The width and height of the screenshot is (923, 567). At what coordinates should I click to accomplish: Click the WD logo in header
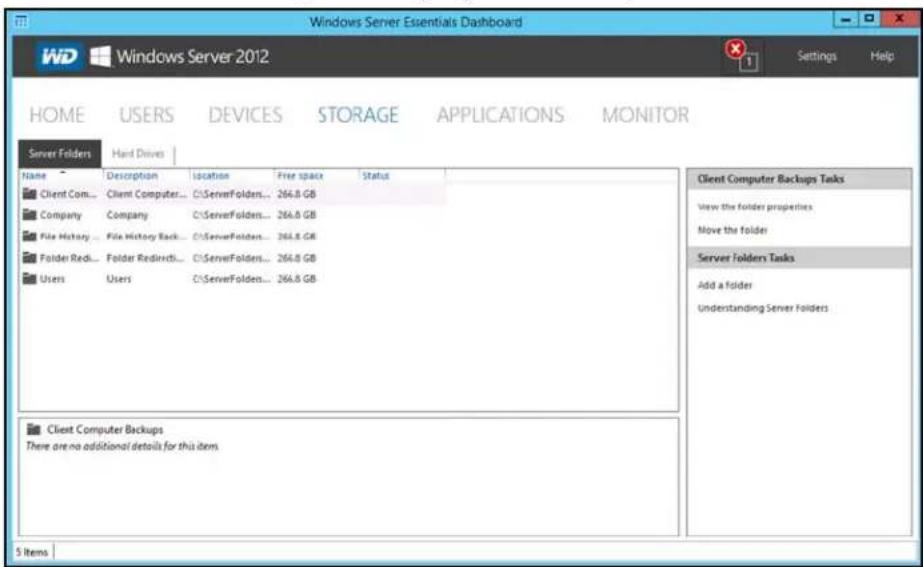click(59, 57)
